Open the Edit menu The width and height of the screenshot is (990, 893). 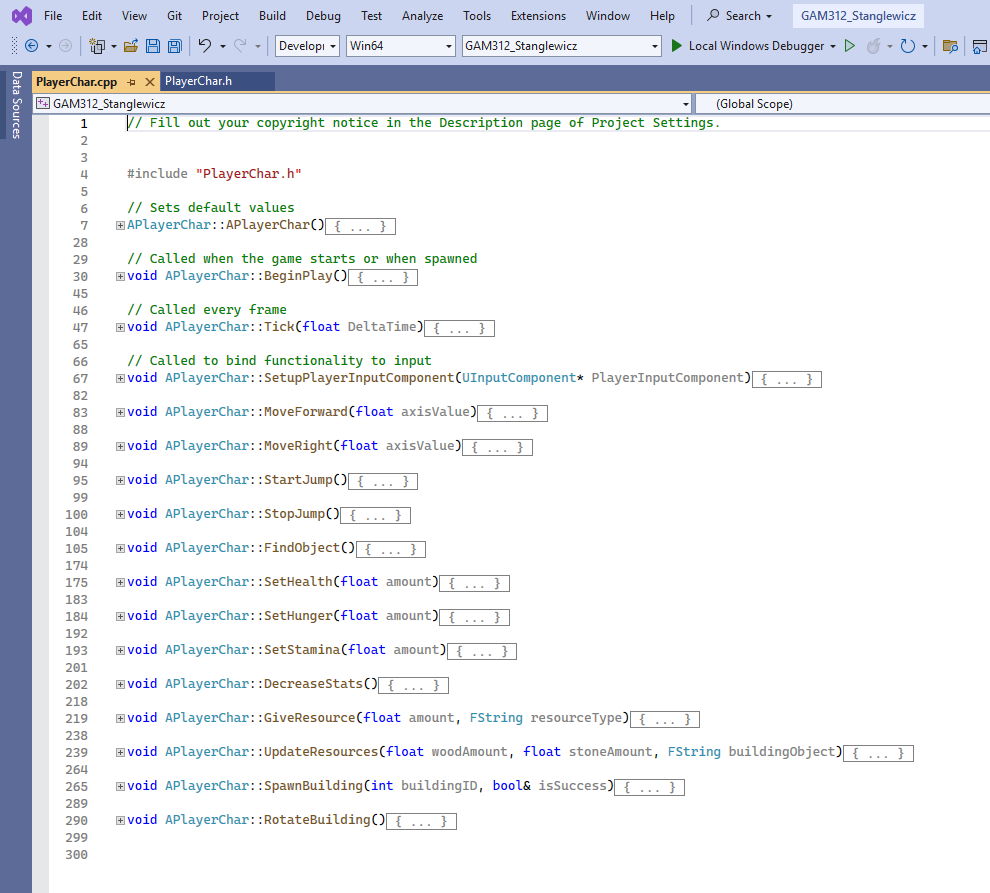[x=92, y=16]
